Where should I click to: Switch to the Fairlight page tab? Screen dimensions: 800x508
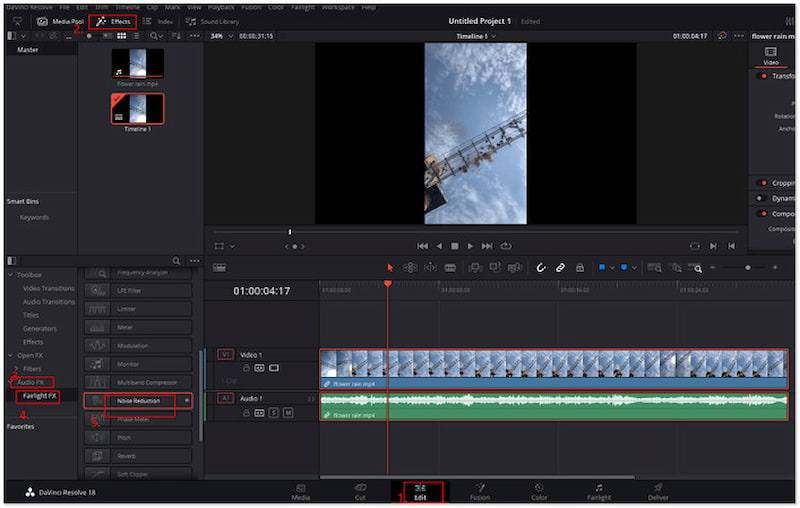(x=598, y=491)
